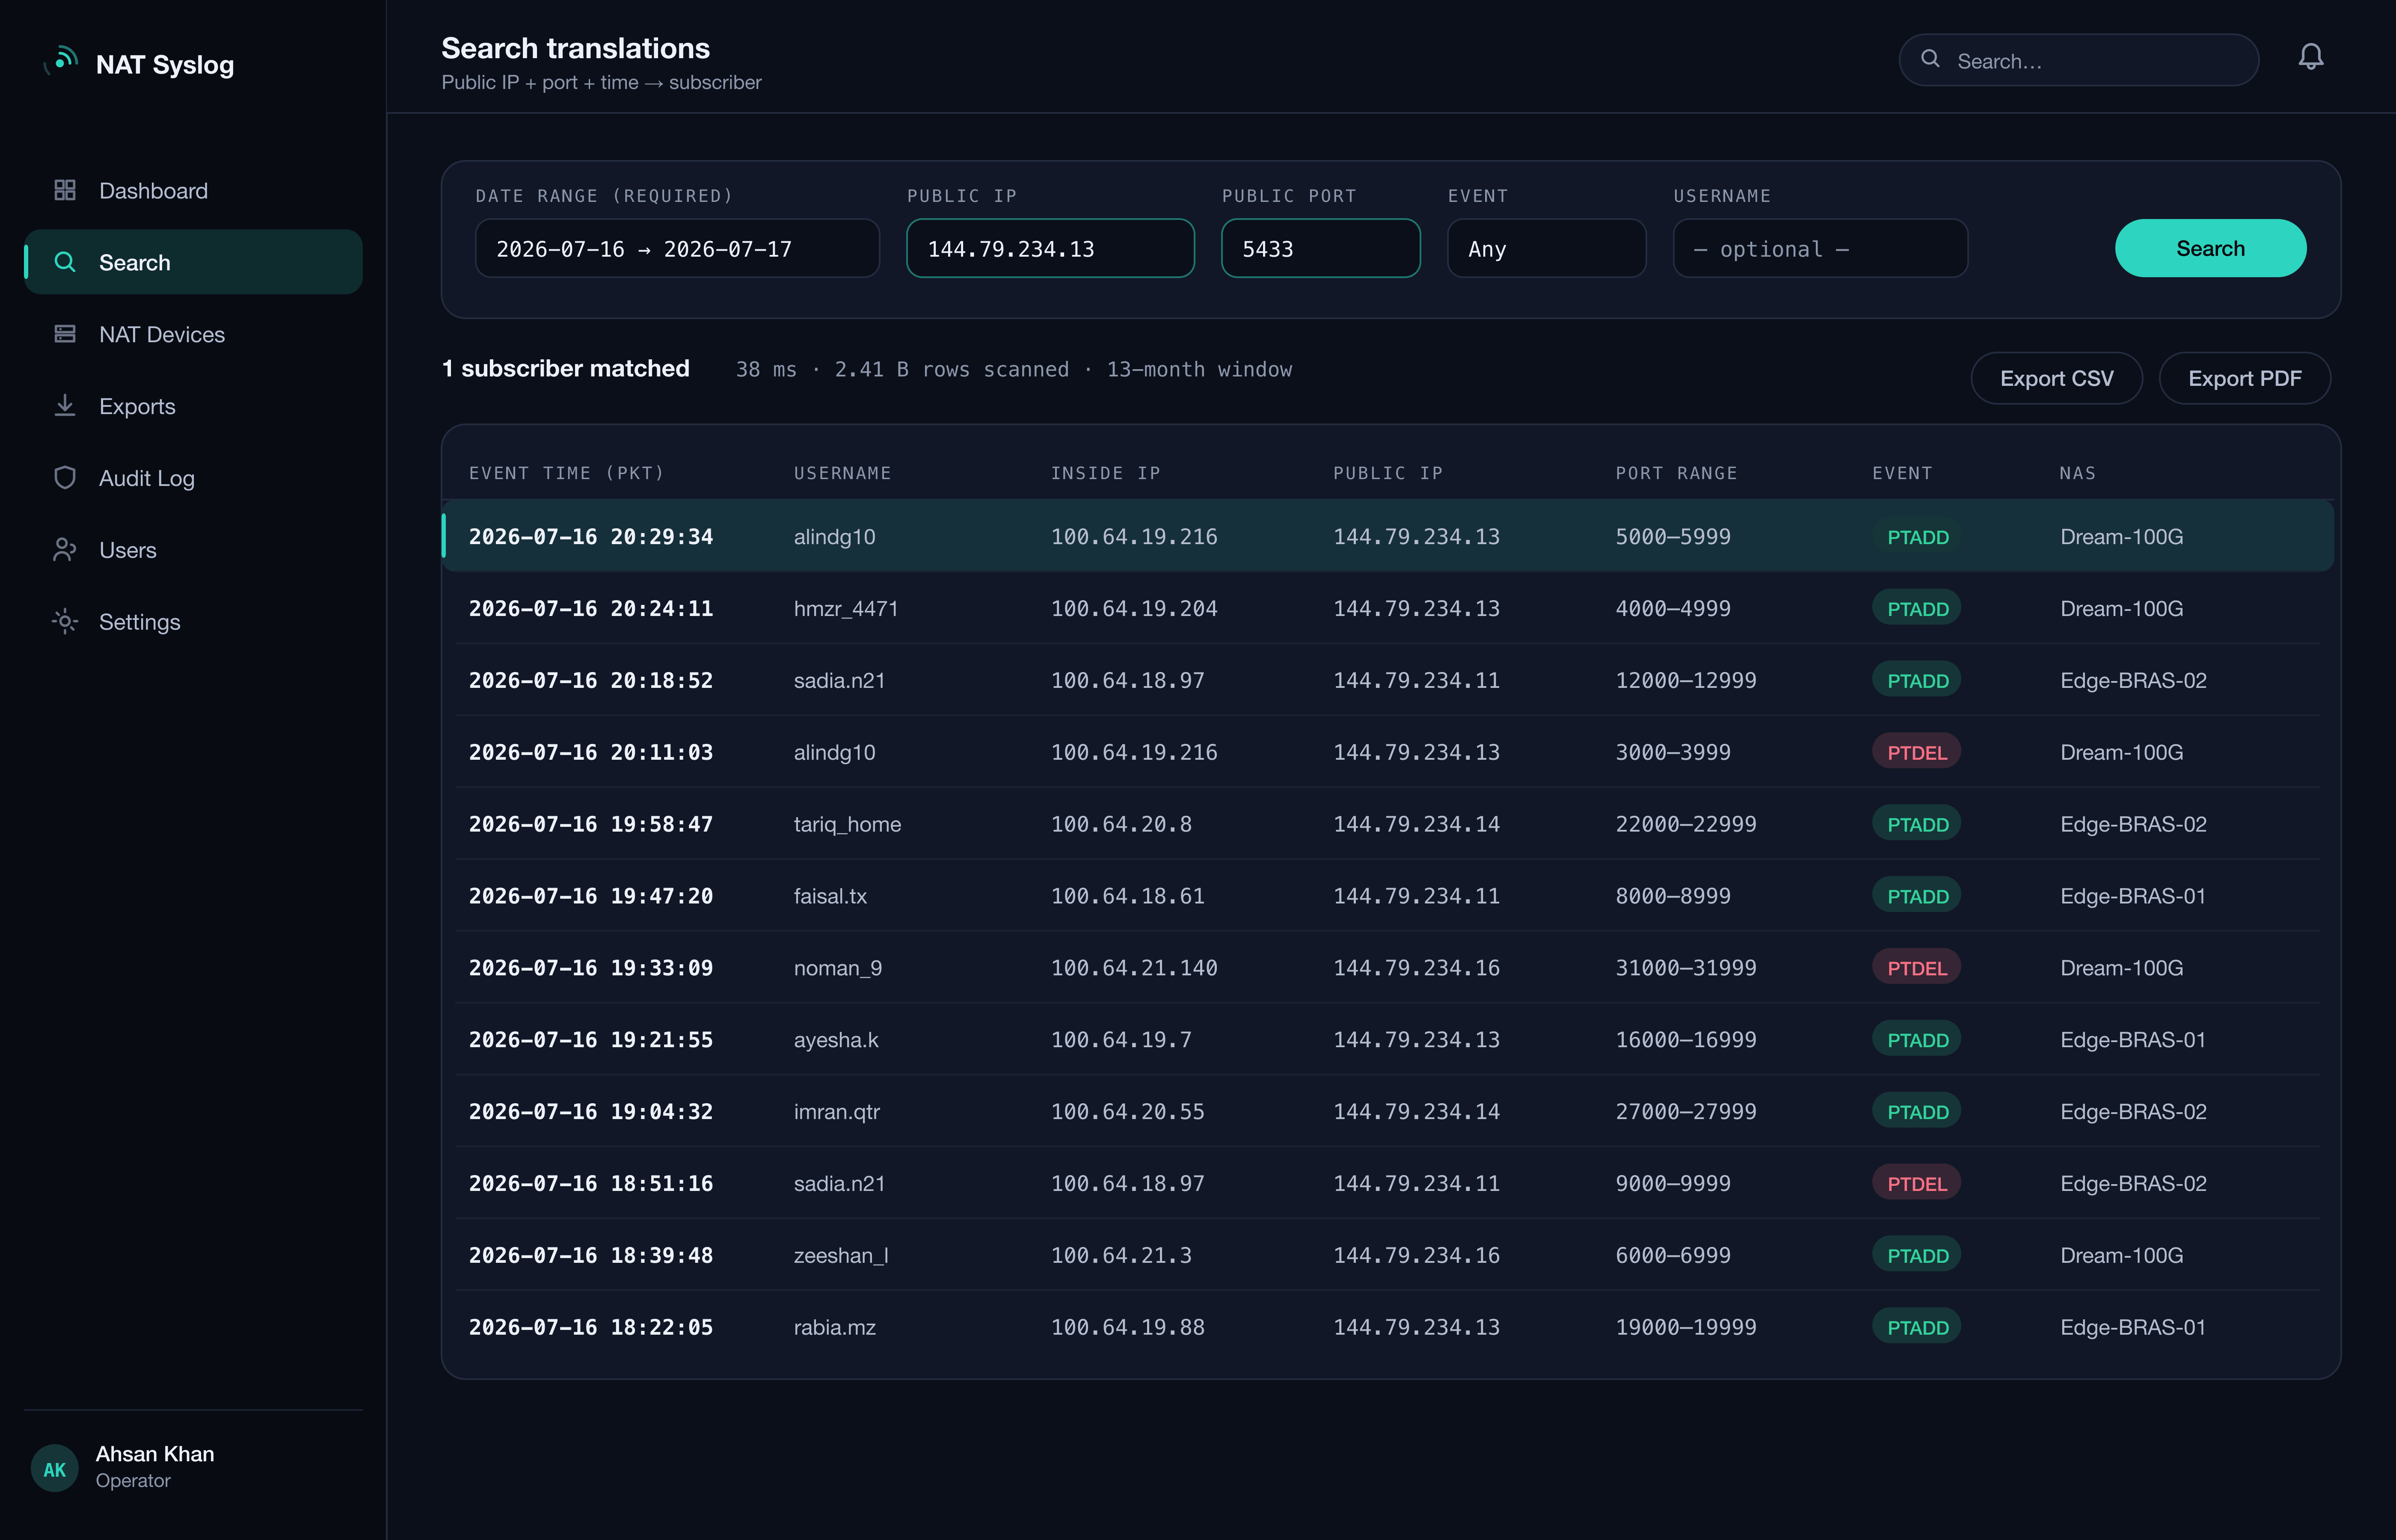This screenshot has height=1540, width=2396.
Task: Click the Username column header in the table
Action: [x=842, y=473]
